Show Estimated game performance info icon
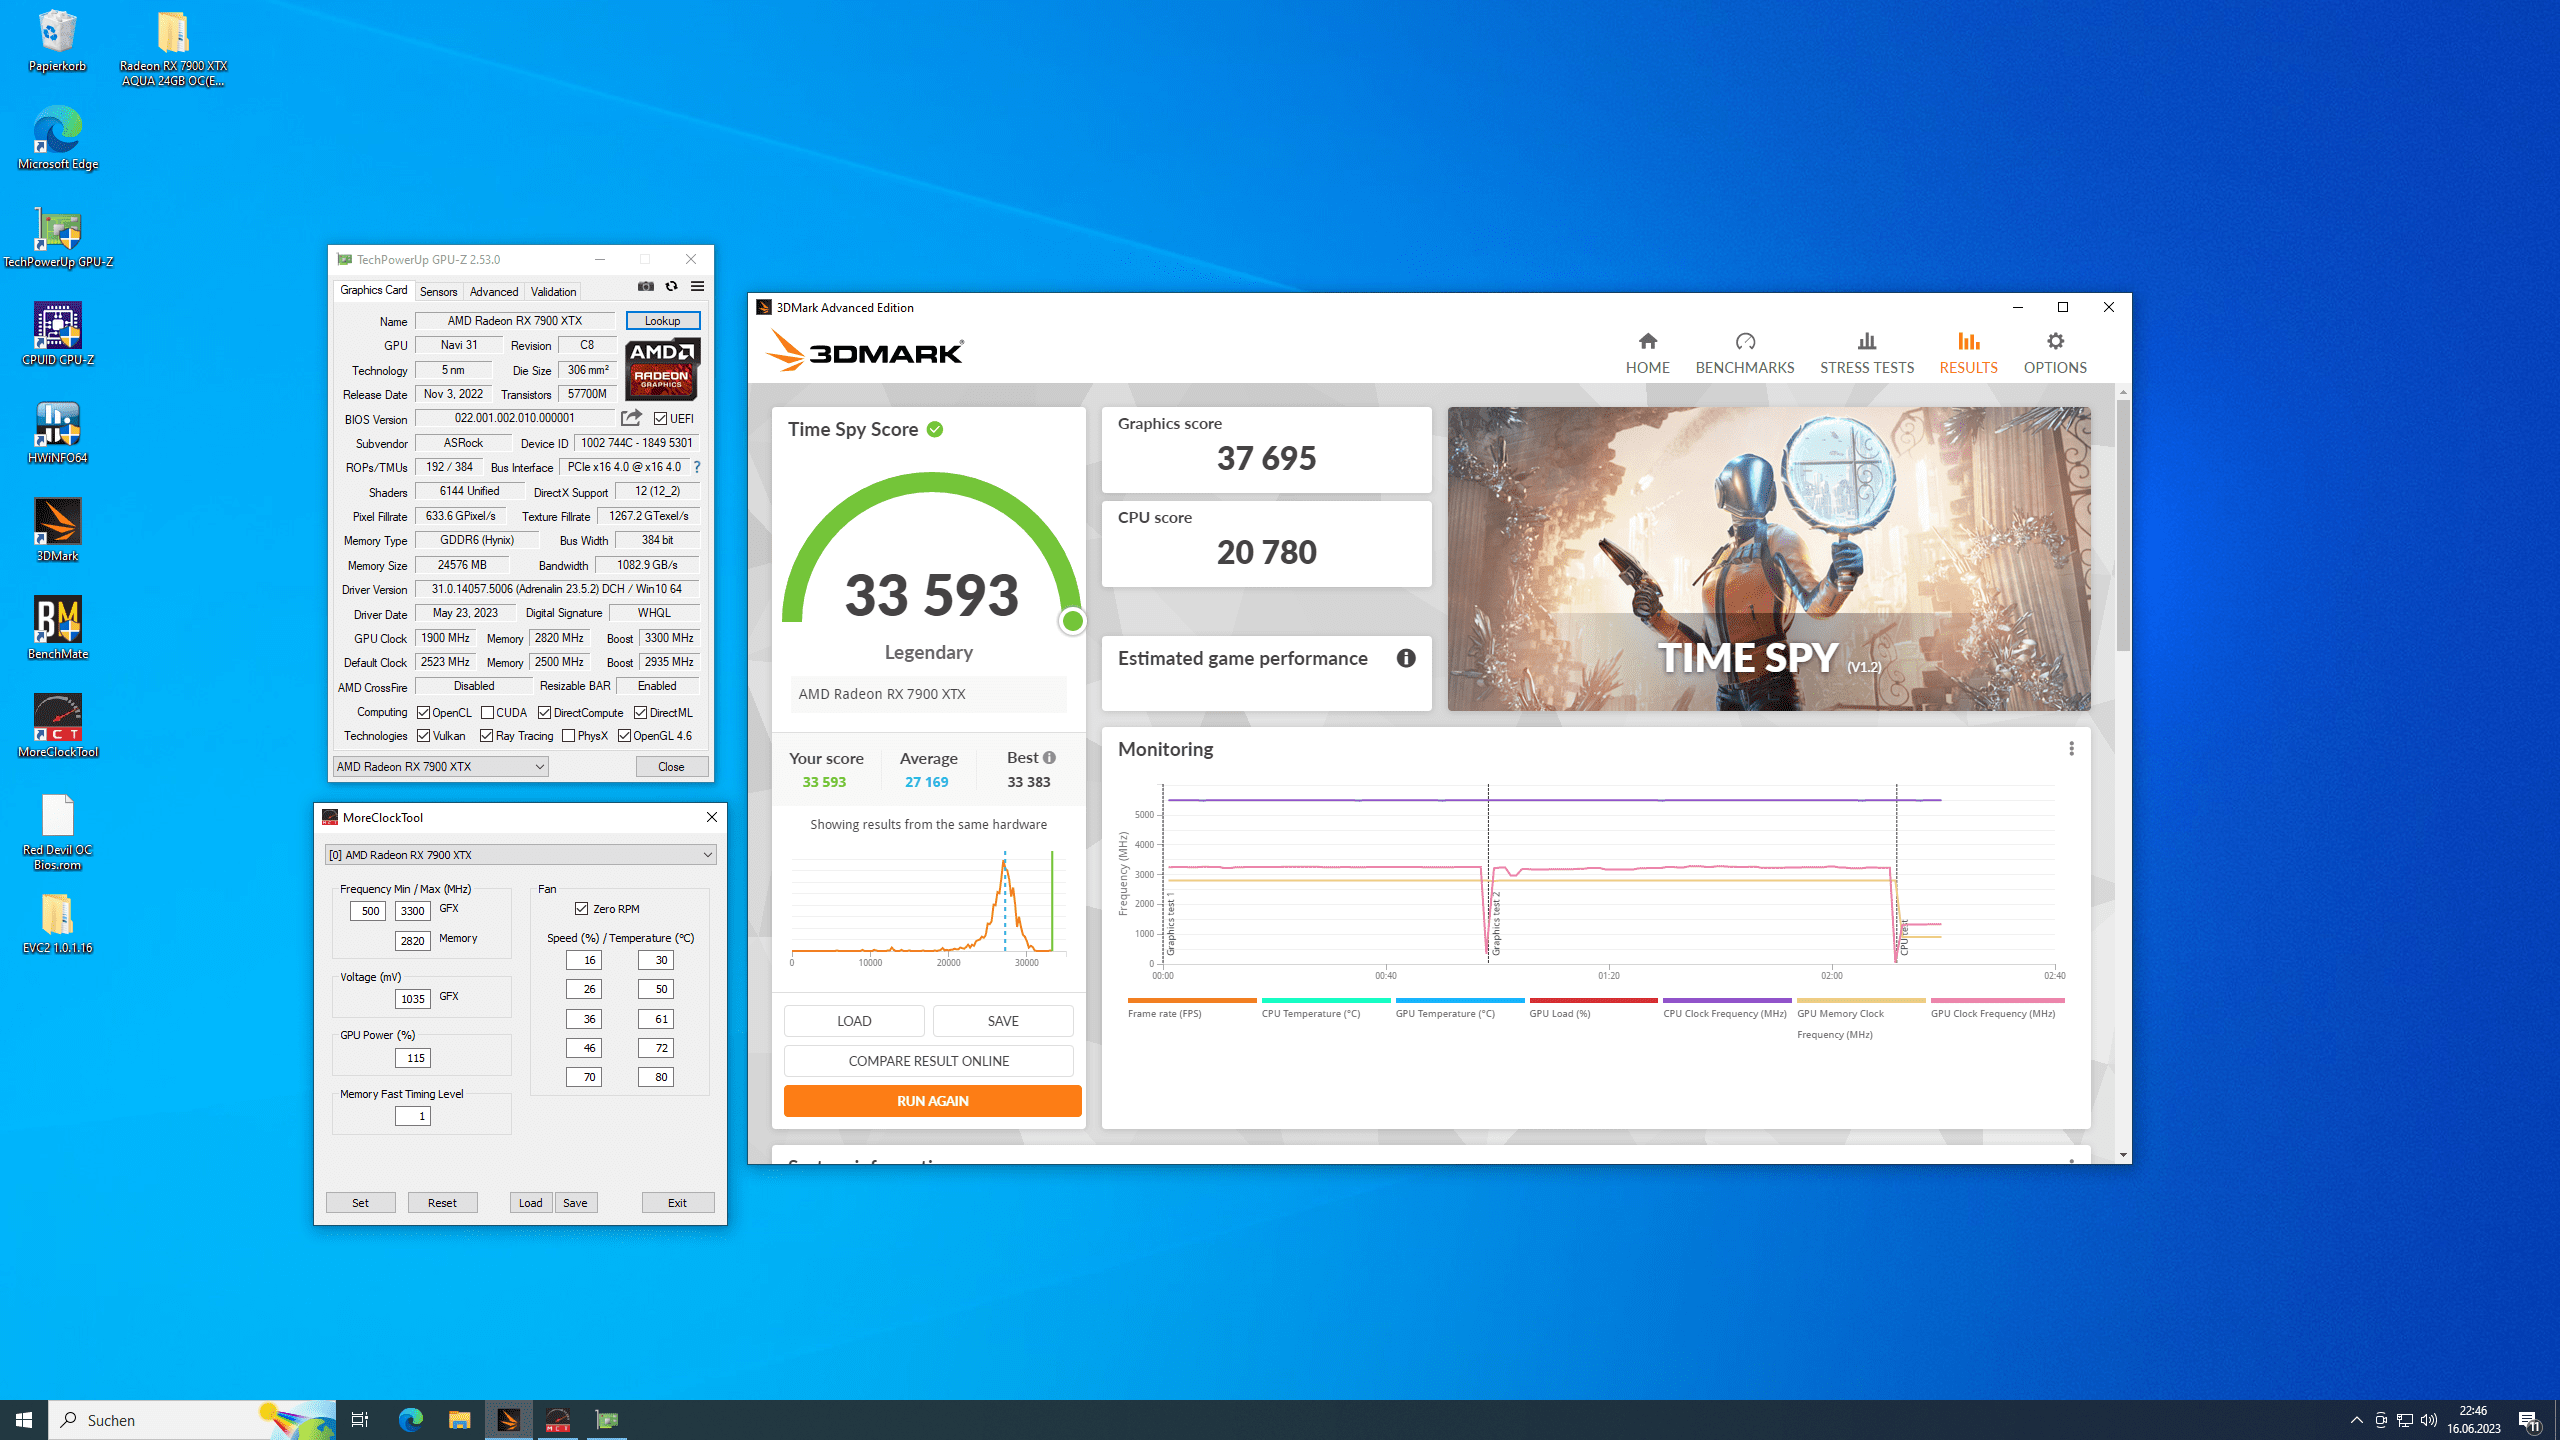2560x1440 pixels. tap(1406, 658)
